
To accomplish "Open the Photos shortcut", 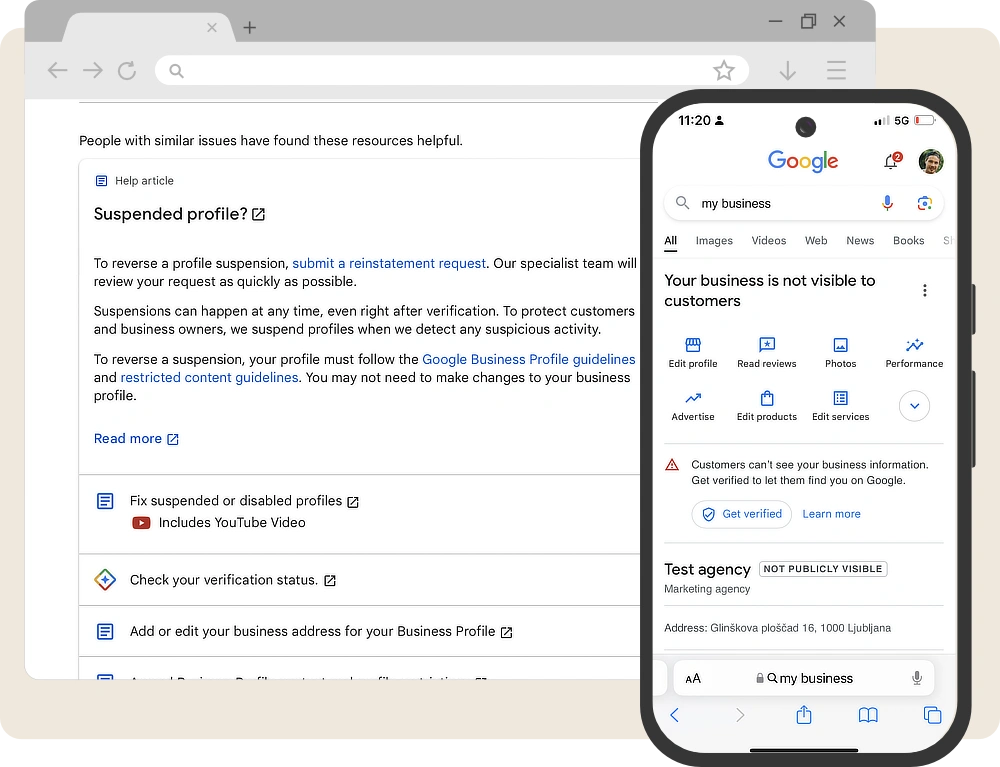I will 841,353.
